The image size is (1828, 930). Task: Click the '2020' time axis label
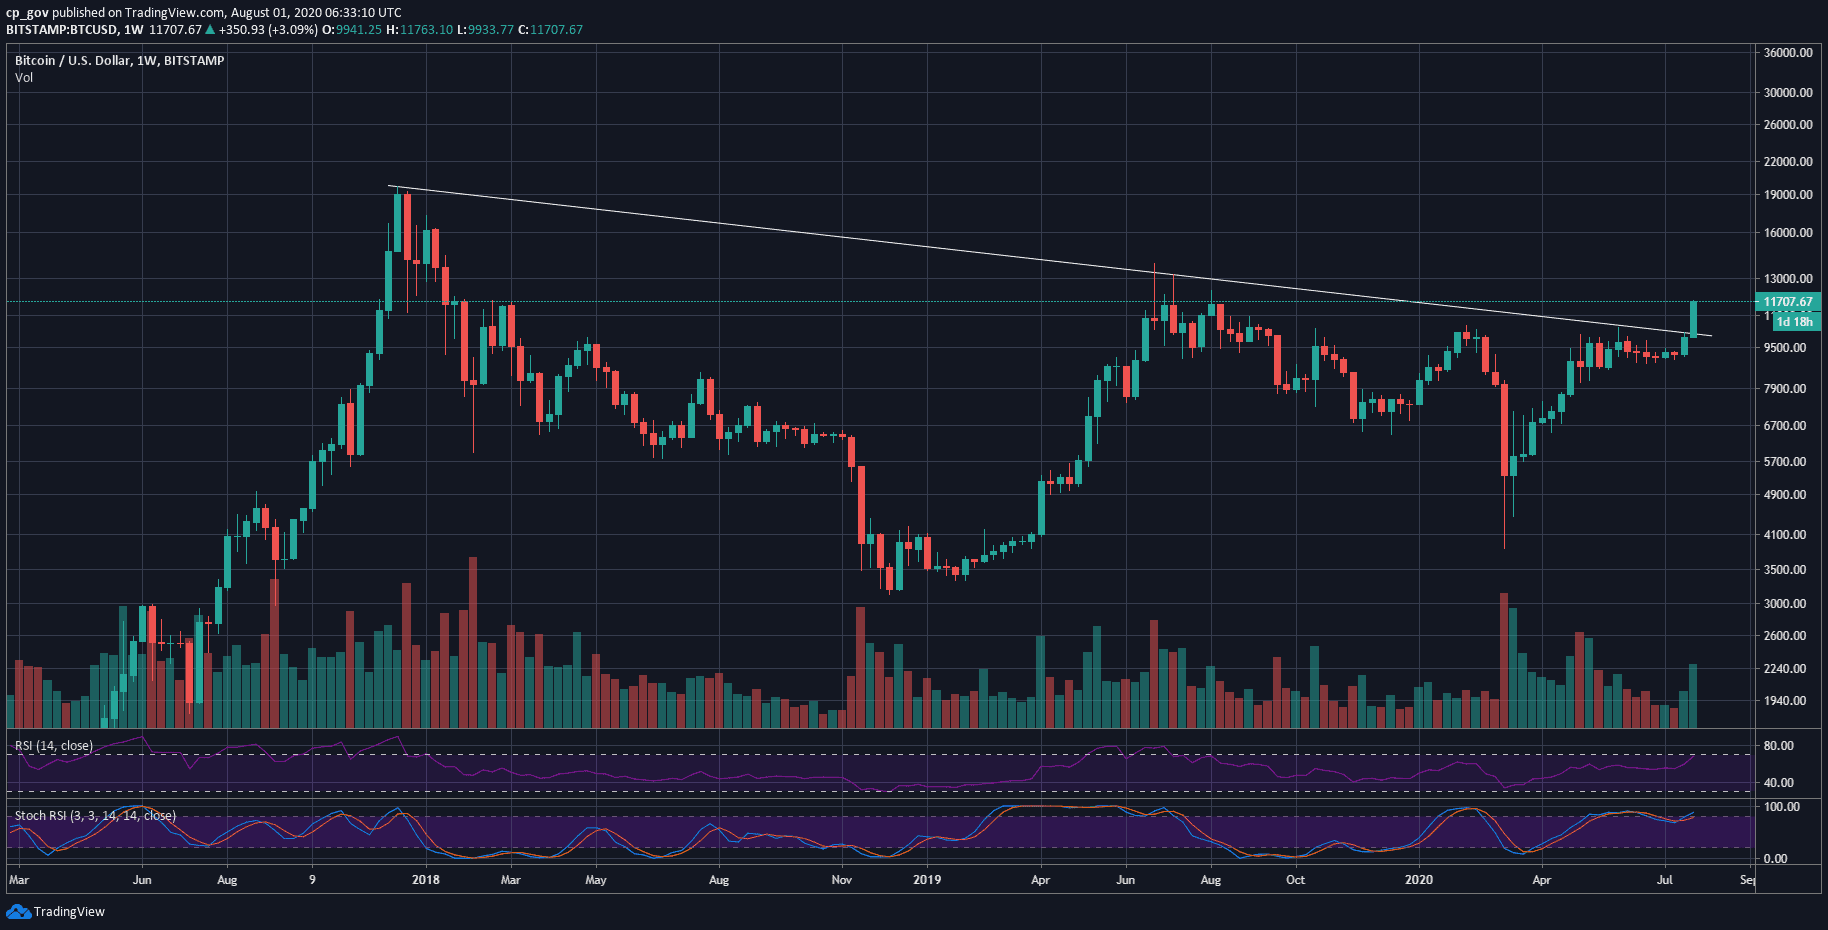click(x=1418, y=880)
